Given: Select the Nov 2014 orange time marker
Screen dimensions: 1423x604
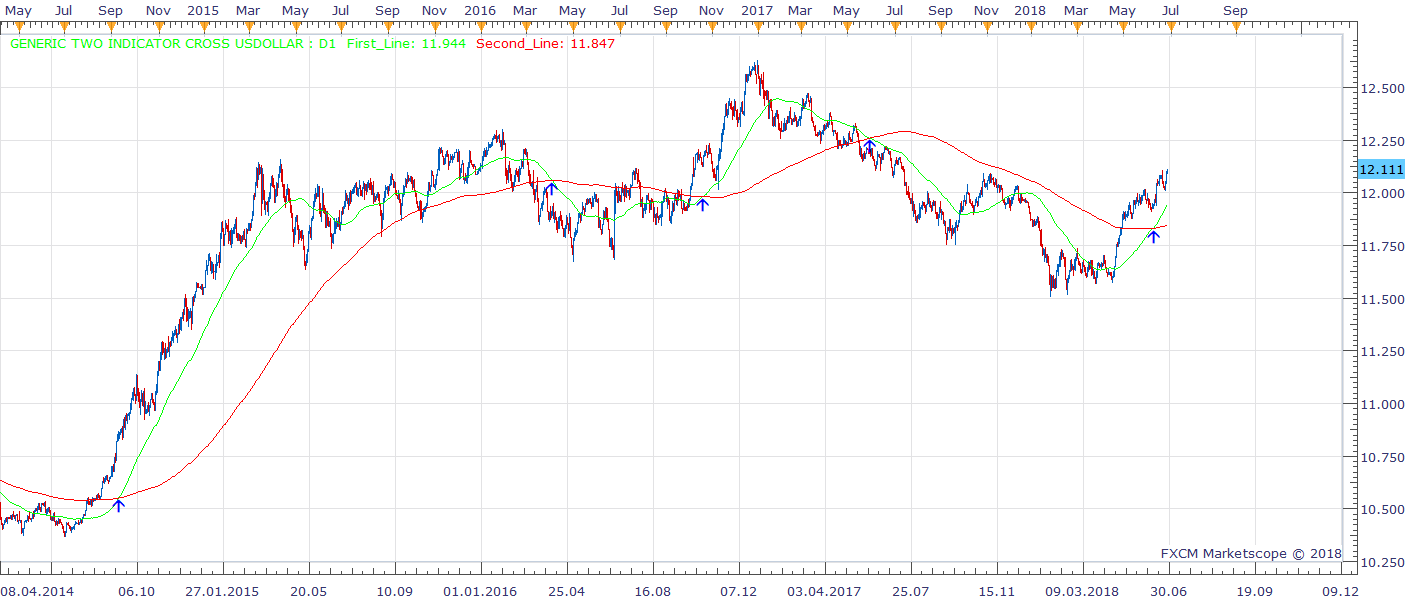Looking at the screenshot, I should pos(157,28).
